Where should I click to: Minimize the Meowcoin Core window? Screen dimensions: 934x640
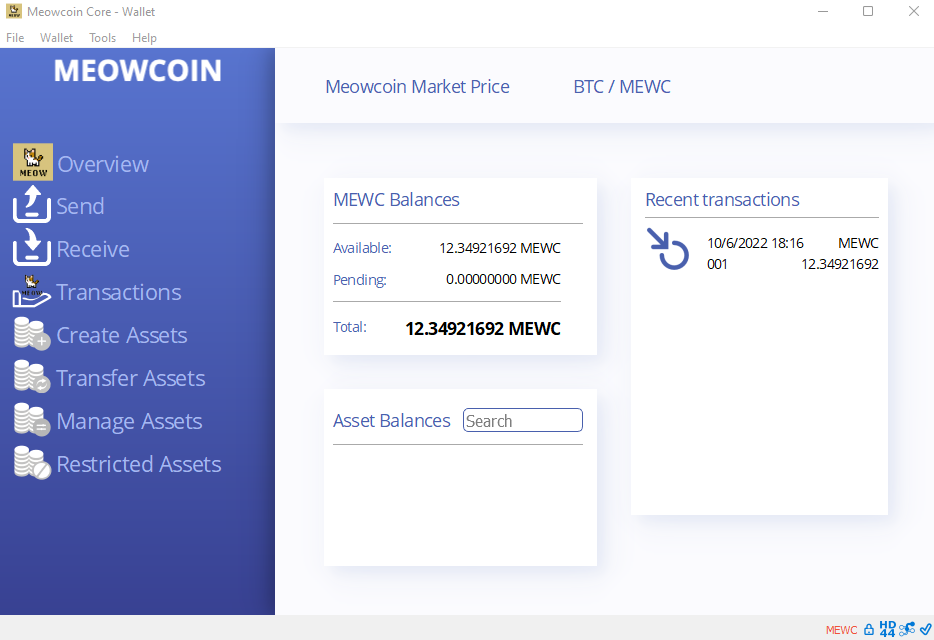click(823, 11)
